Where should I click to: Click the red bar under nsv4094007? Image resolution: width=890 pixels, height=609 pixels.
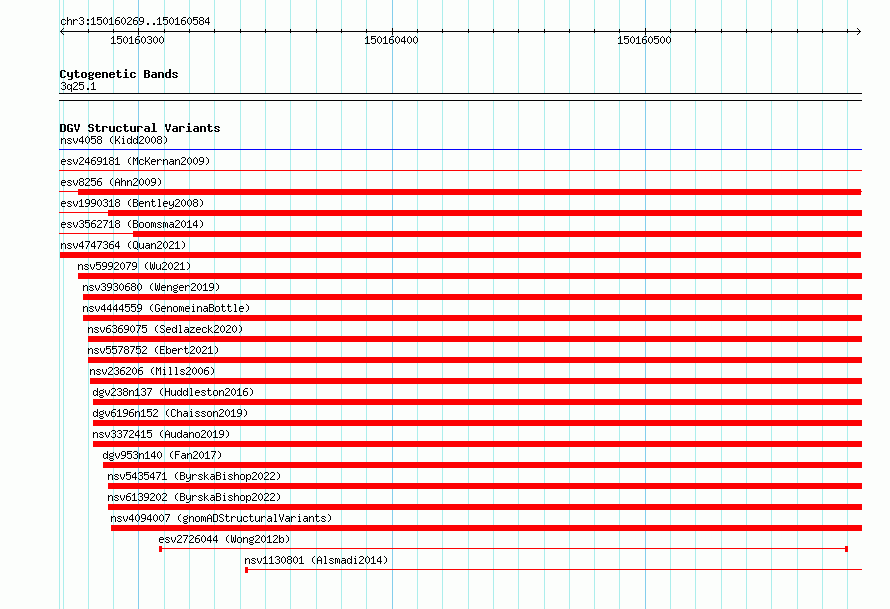click(486, 528)
